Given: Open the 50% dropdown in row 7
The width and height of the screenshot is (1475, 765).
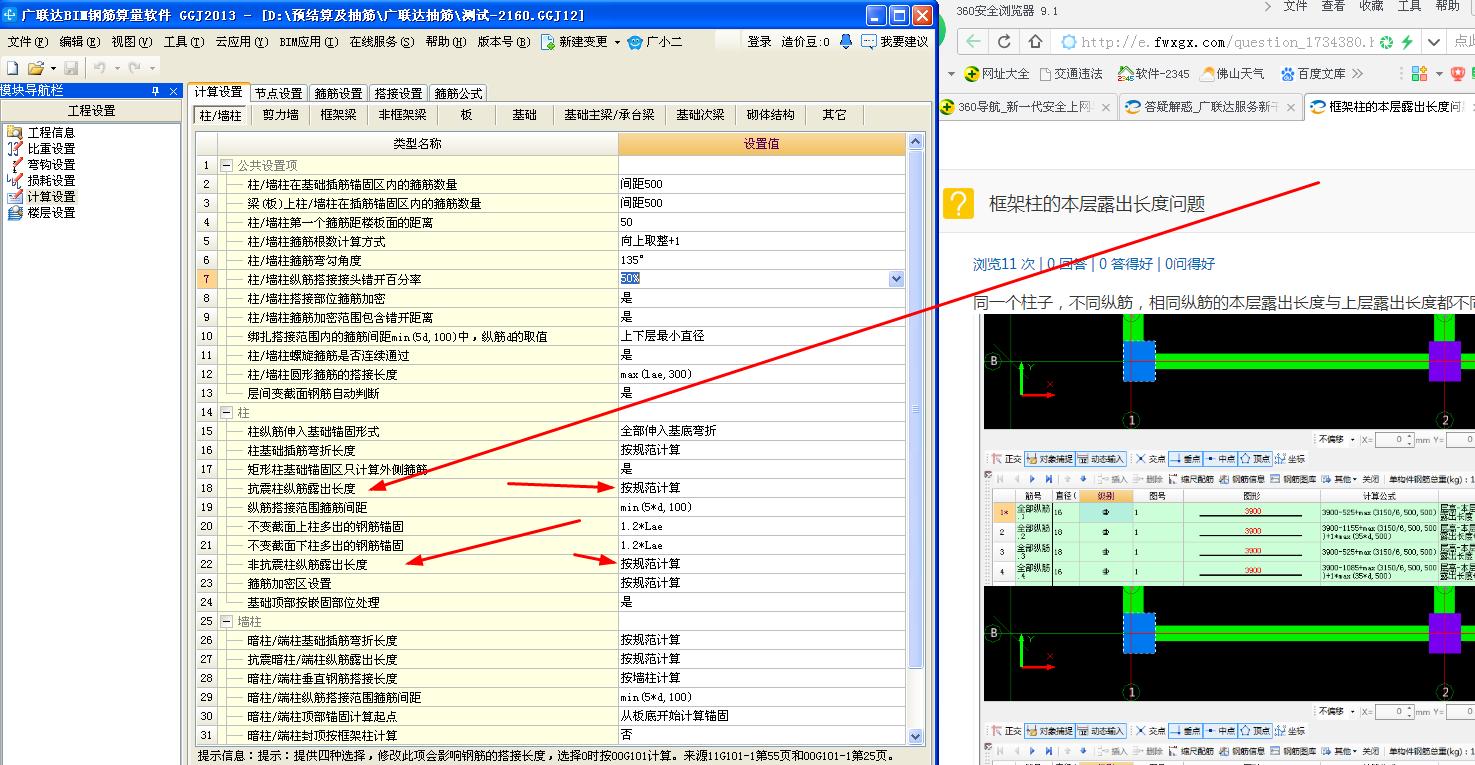Looking at the screenshot, I should pos(896,279).
